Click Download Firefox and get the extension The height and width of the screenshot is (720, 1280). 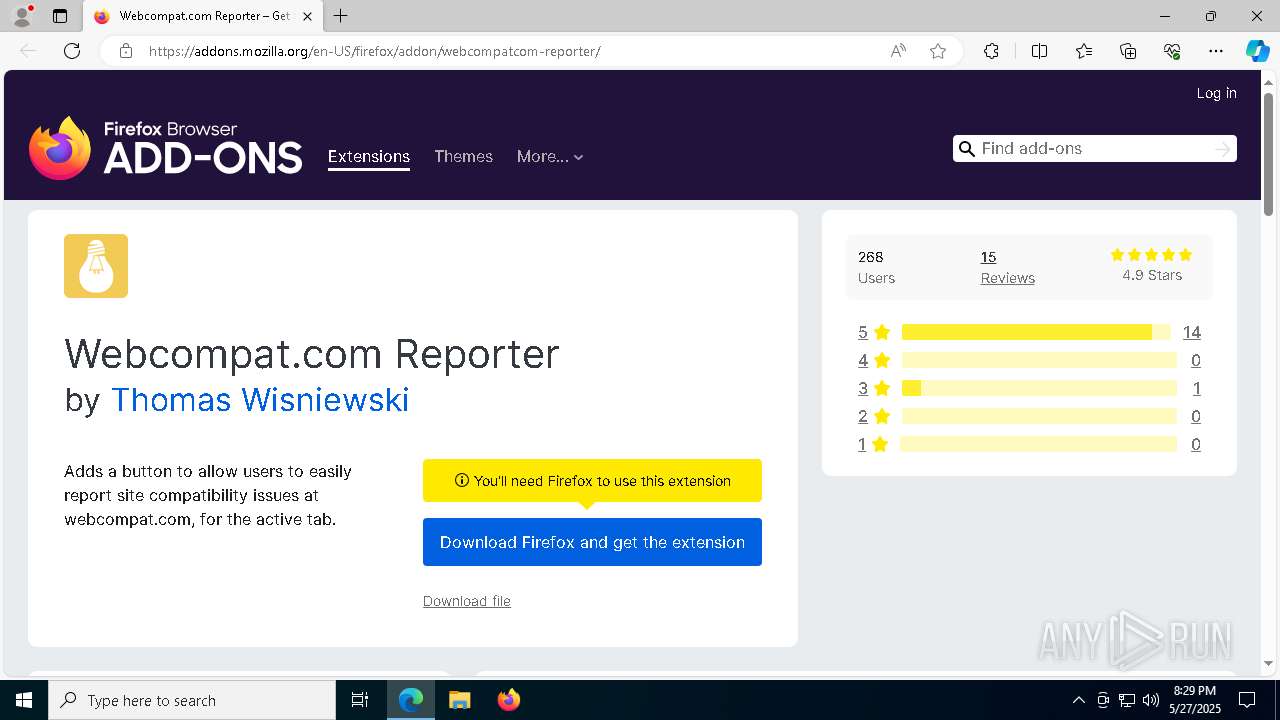point(592,542)
